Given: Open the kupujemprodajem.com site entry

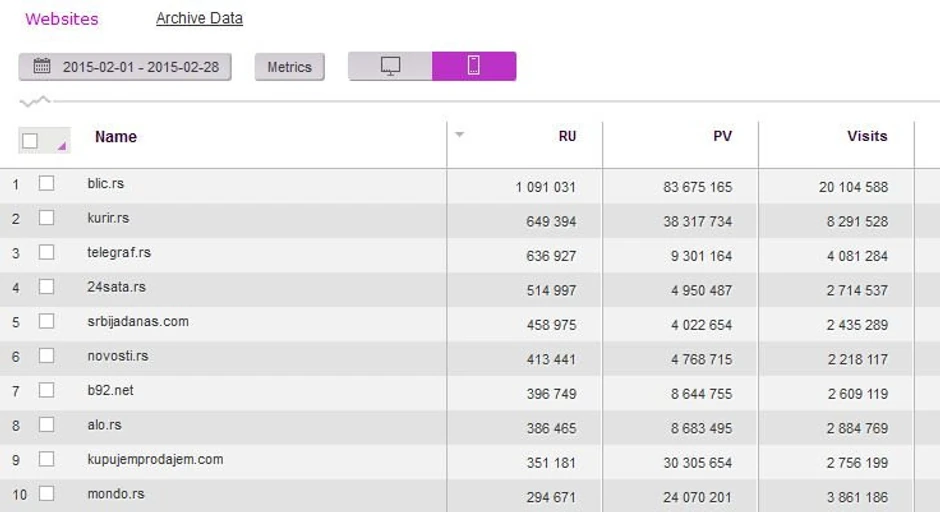Looking at the screenshot, I should pos(155,460).
